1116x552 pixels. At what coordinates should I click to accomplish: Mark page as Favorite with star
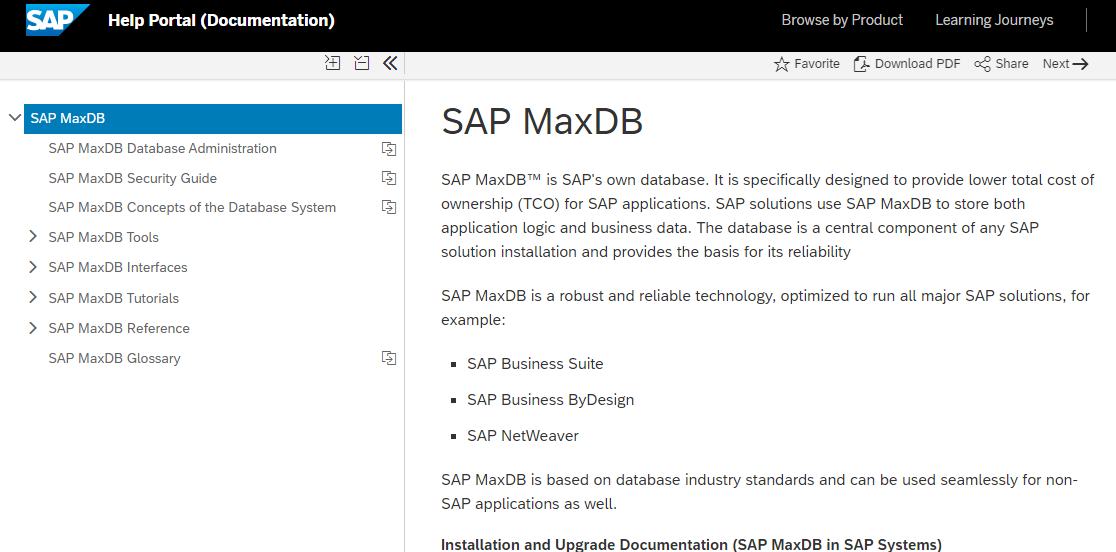(806, 64)
